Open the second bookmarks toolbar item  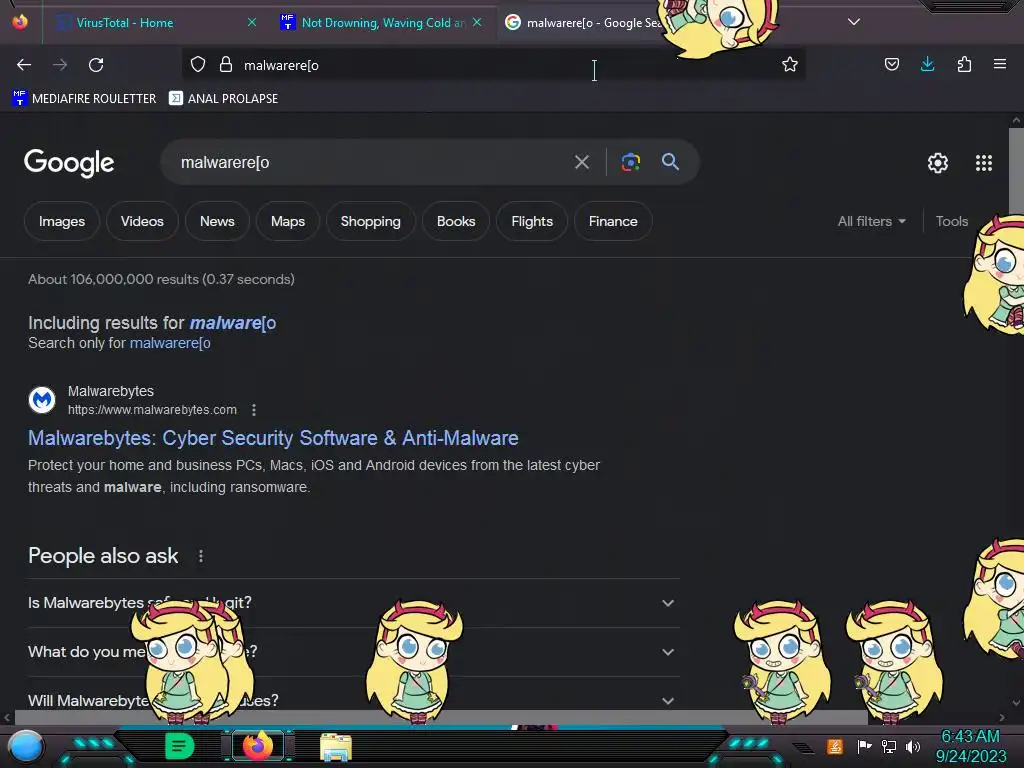(x=223, y=99)
